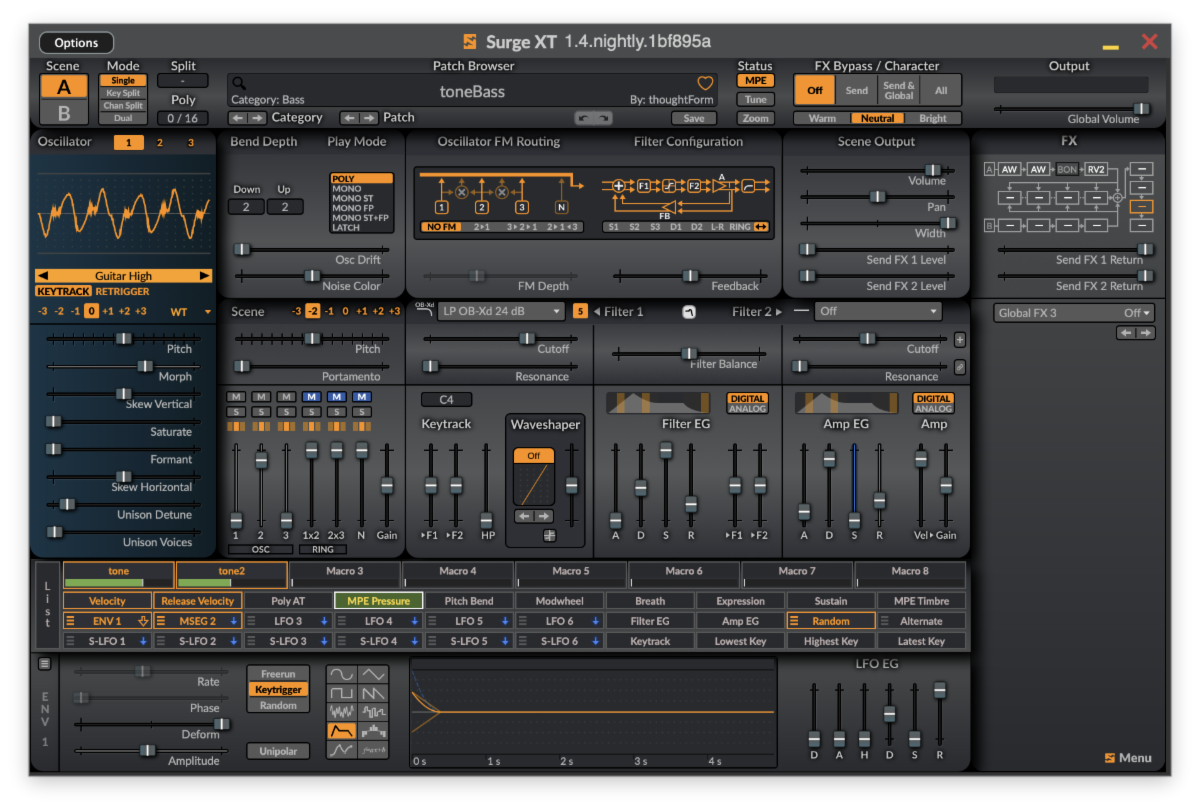The height and width of the screenshot is (810, 1200).
Task: Click the Save patch button
Action: (694, 118)
